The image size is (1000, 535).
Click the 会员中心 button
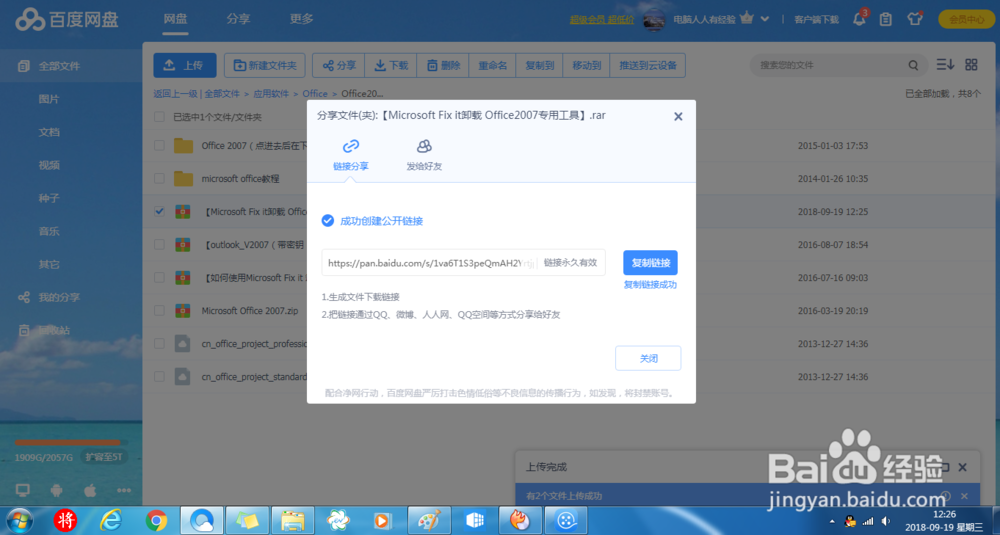pyautogui.click(x=966, y=19)
